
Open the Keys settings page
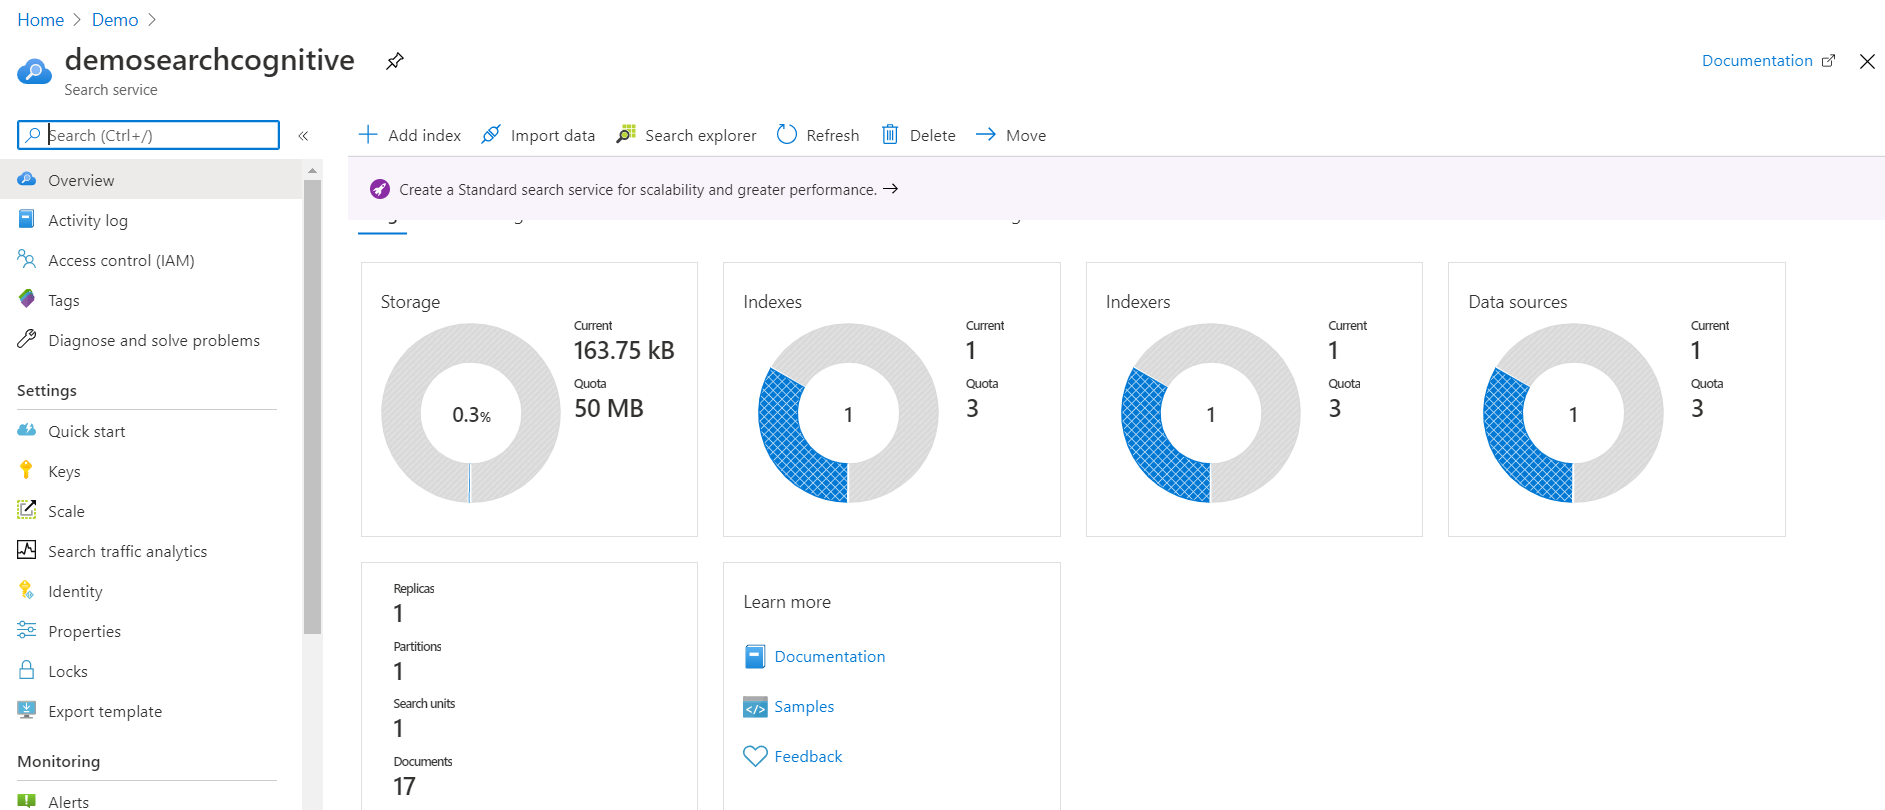[64, 471]
